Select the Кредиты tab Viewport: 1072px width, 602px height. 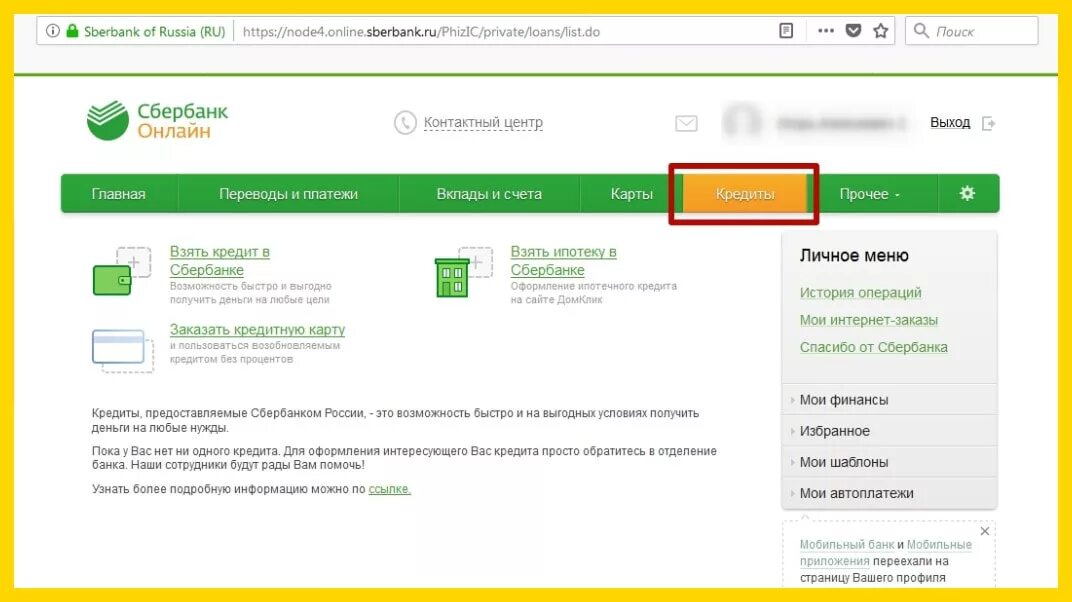point(745,194)
